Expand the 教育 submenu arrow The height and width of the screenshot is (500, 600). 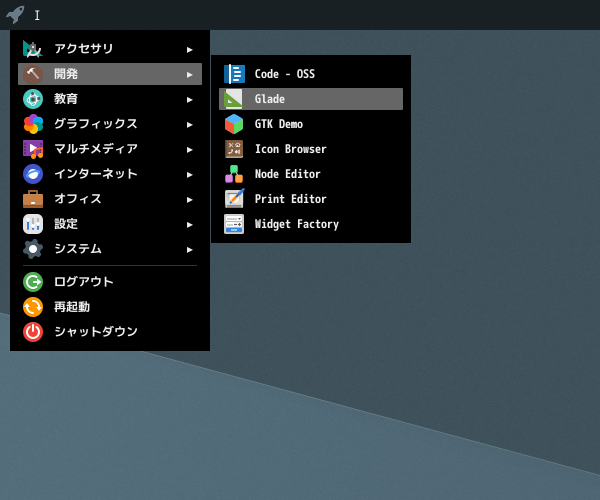click(x=189, y=100)
